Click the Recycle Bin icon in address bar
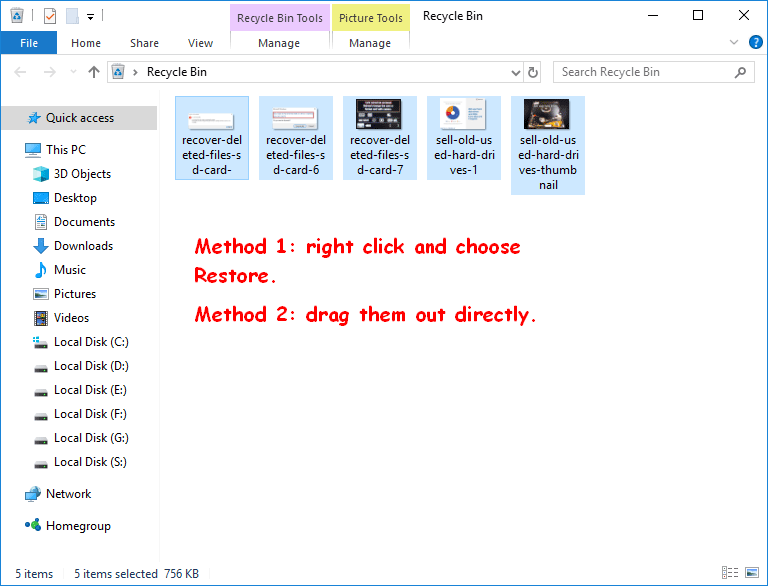The height and width of the screenshot is (586, 768). [x=118, y=72]
